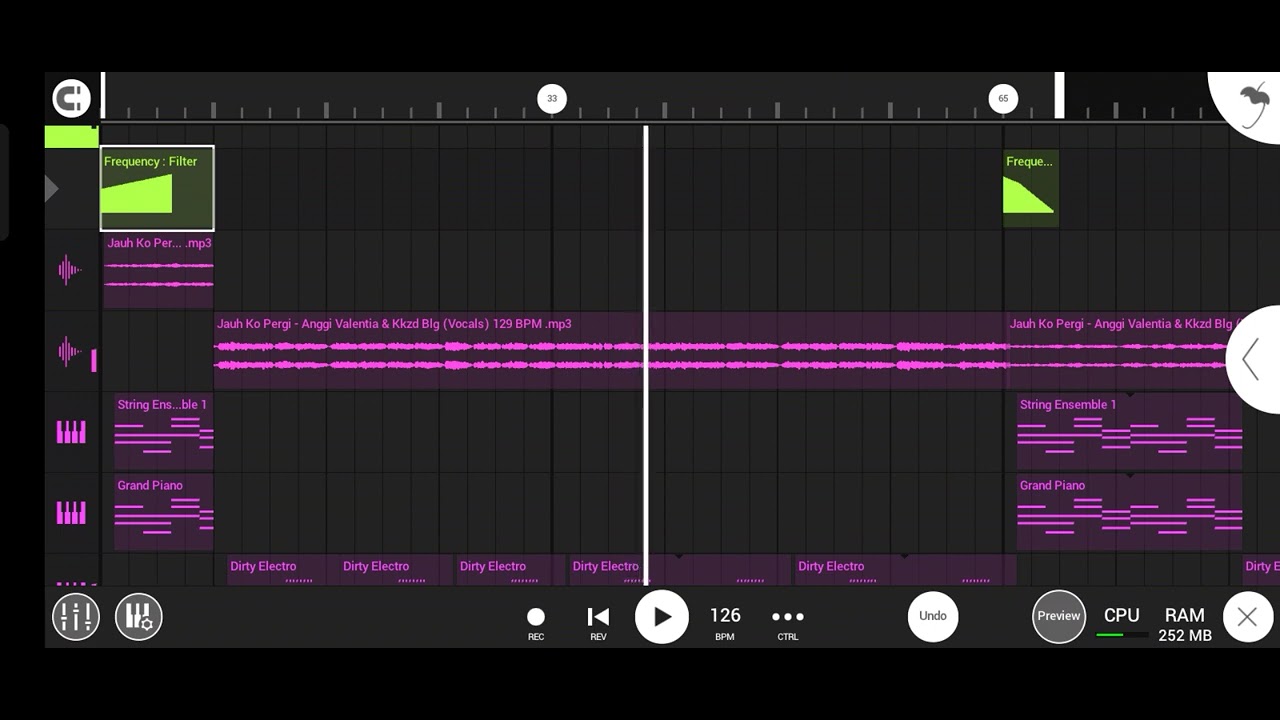Select the vocals audio track waveform icon
Screen dimensions: 1280x720
click(69, 350)
